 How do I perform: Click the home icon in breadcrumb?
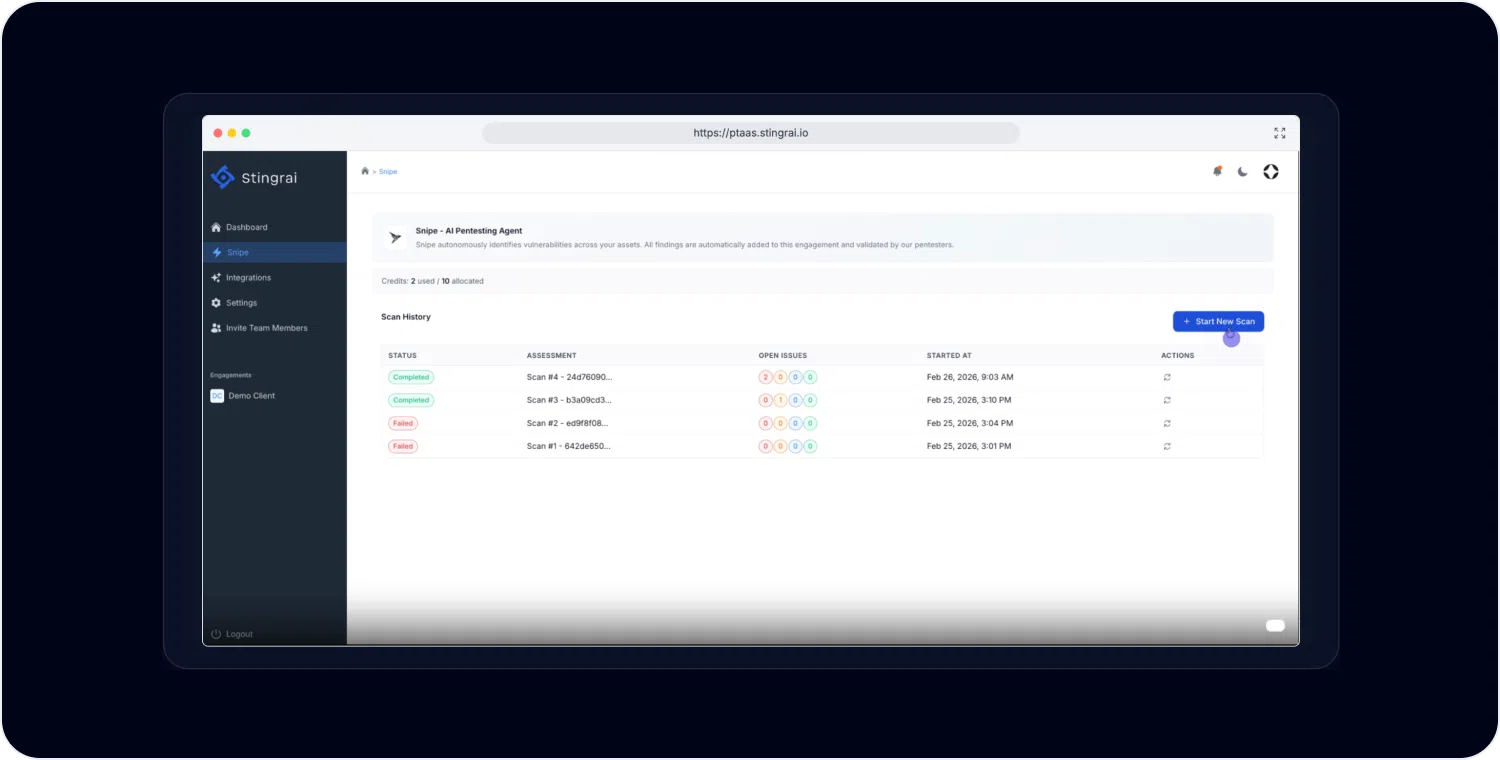pos(365,172)
